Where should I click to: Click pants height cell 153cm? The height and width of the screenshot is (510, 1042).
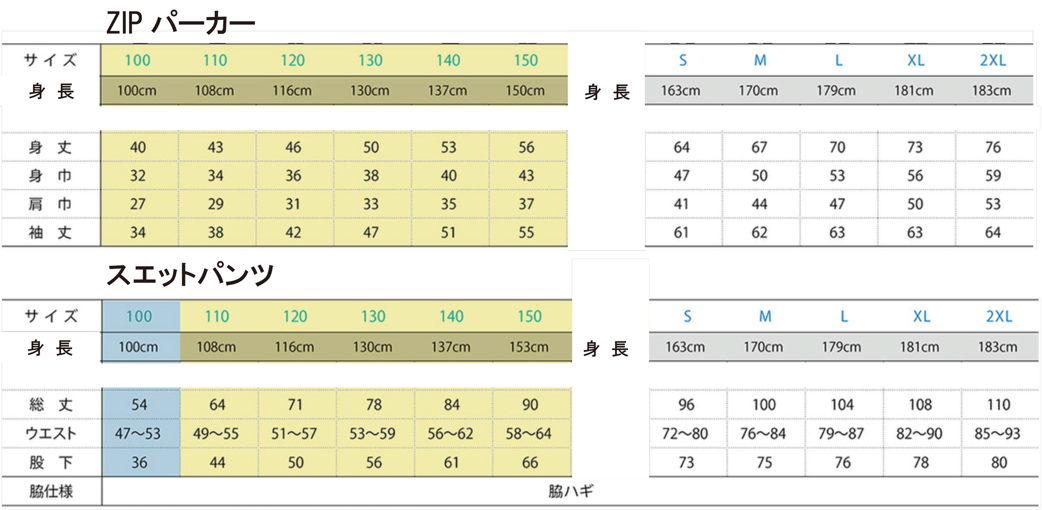click(x=530, y=347)
